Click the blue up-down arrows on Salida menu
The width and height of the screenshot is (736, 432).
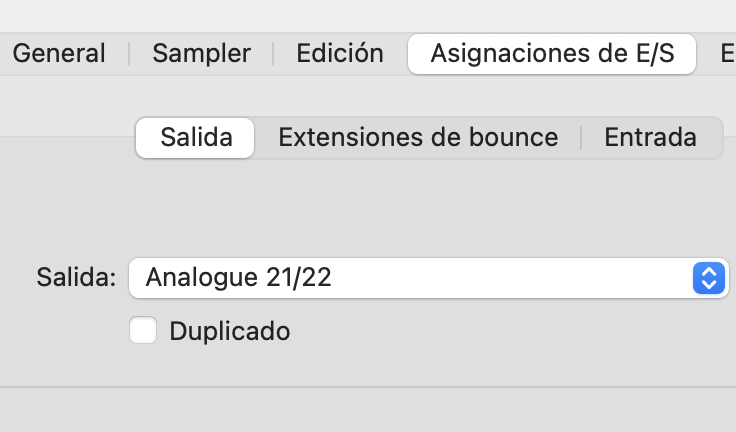click(x=708, y=278)
